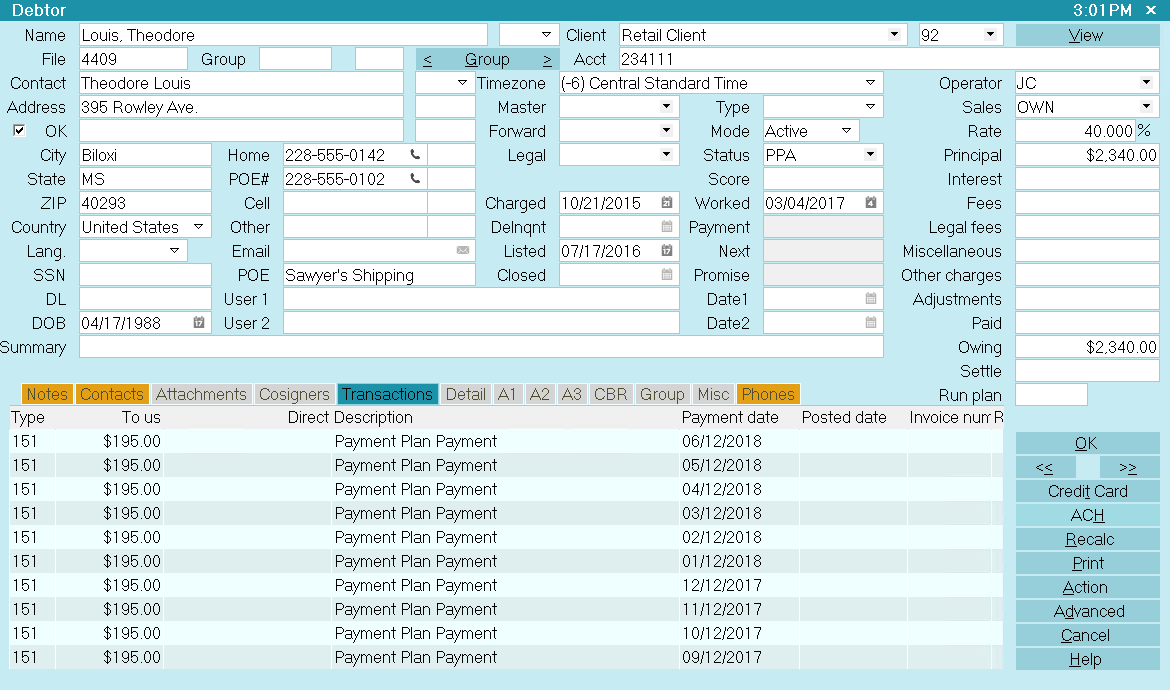This screenshot has height=690, width=1170.
Task: Open calendar for Closed date
Action: point(667,275)
